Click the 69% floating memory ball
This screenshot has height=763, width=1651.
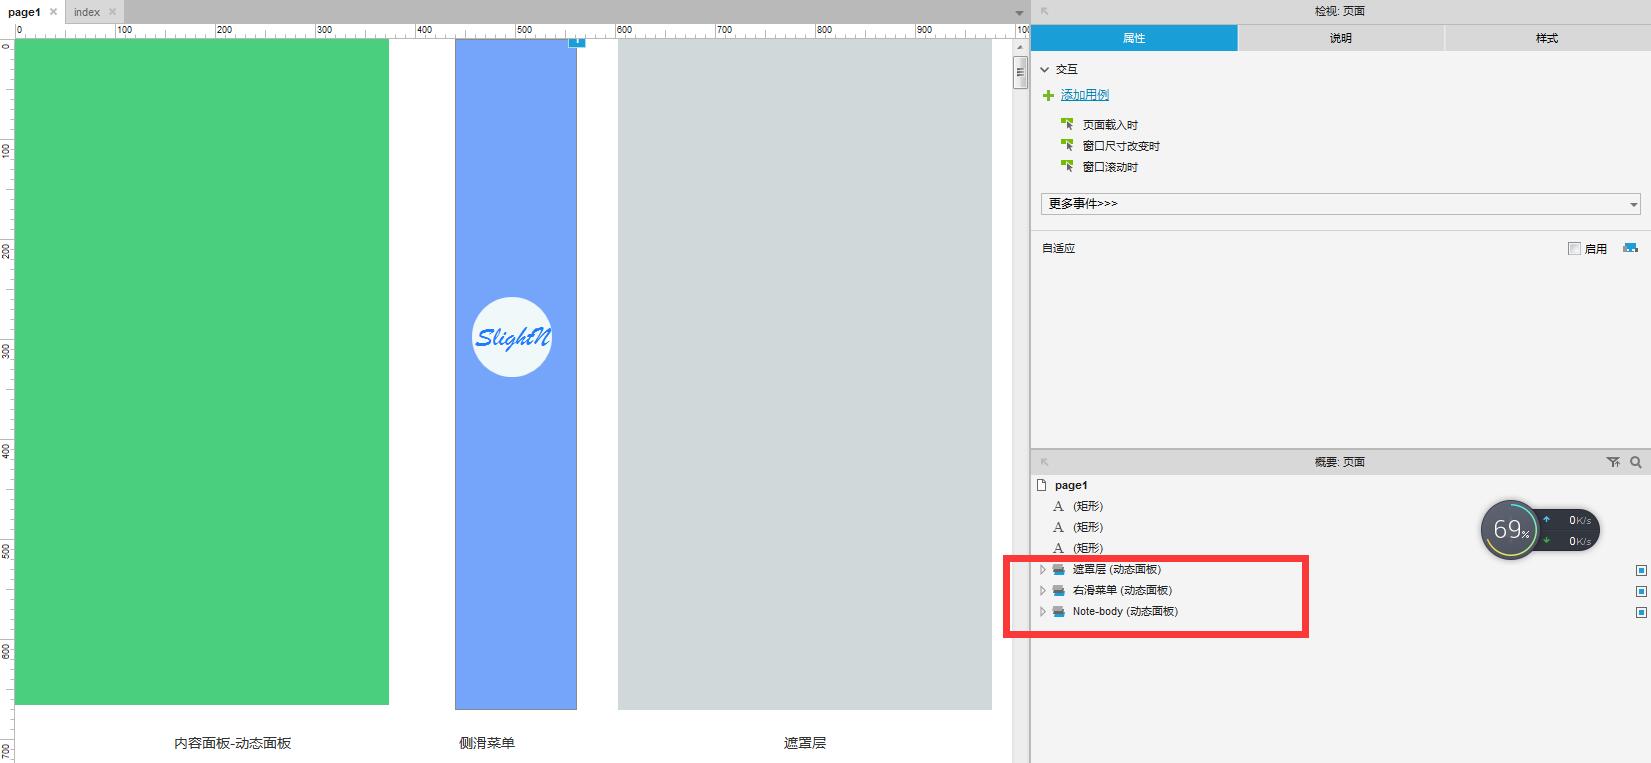click(x=1510, y=530)
